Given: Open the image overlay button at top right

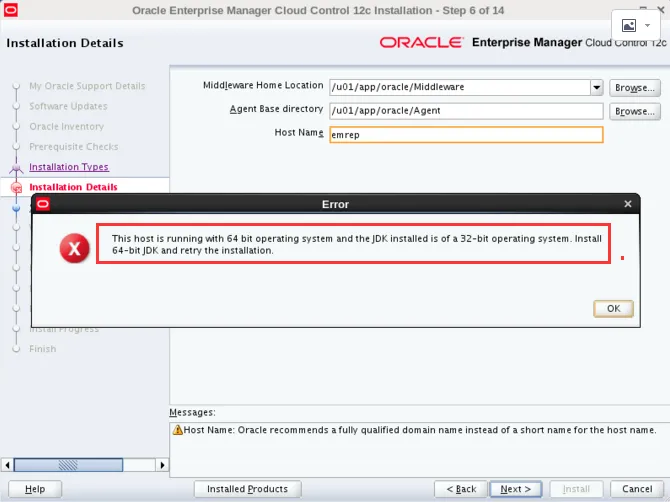Looking at the screenshot, I should click(x=629, y=26).
